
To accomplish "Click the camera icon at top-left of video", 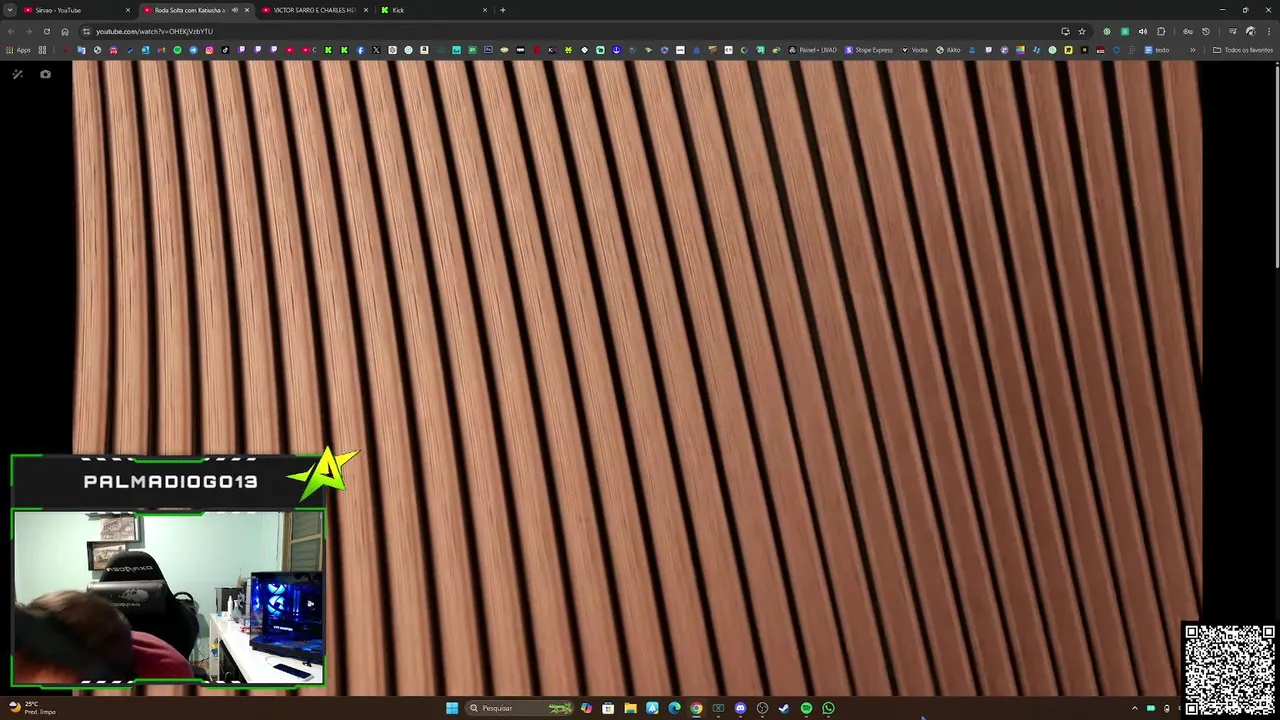I will coord(45,74).
